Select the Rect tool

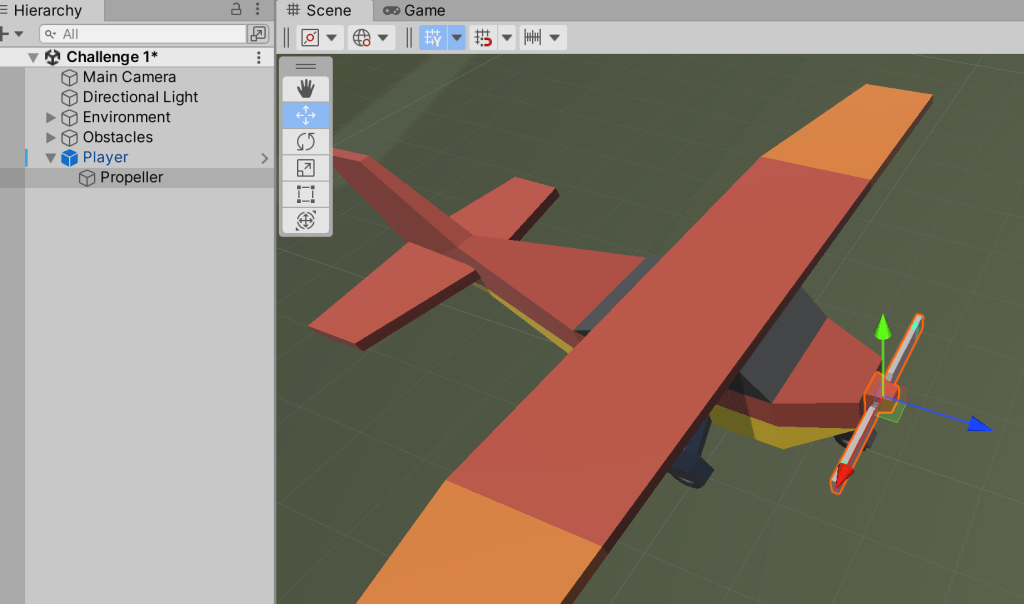click(306, 194)
